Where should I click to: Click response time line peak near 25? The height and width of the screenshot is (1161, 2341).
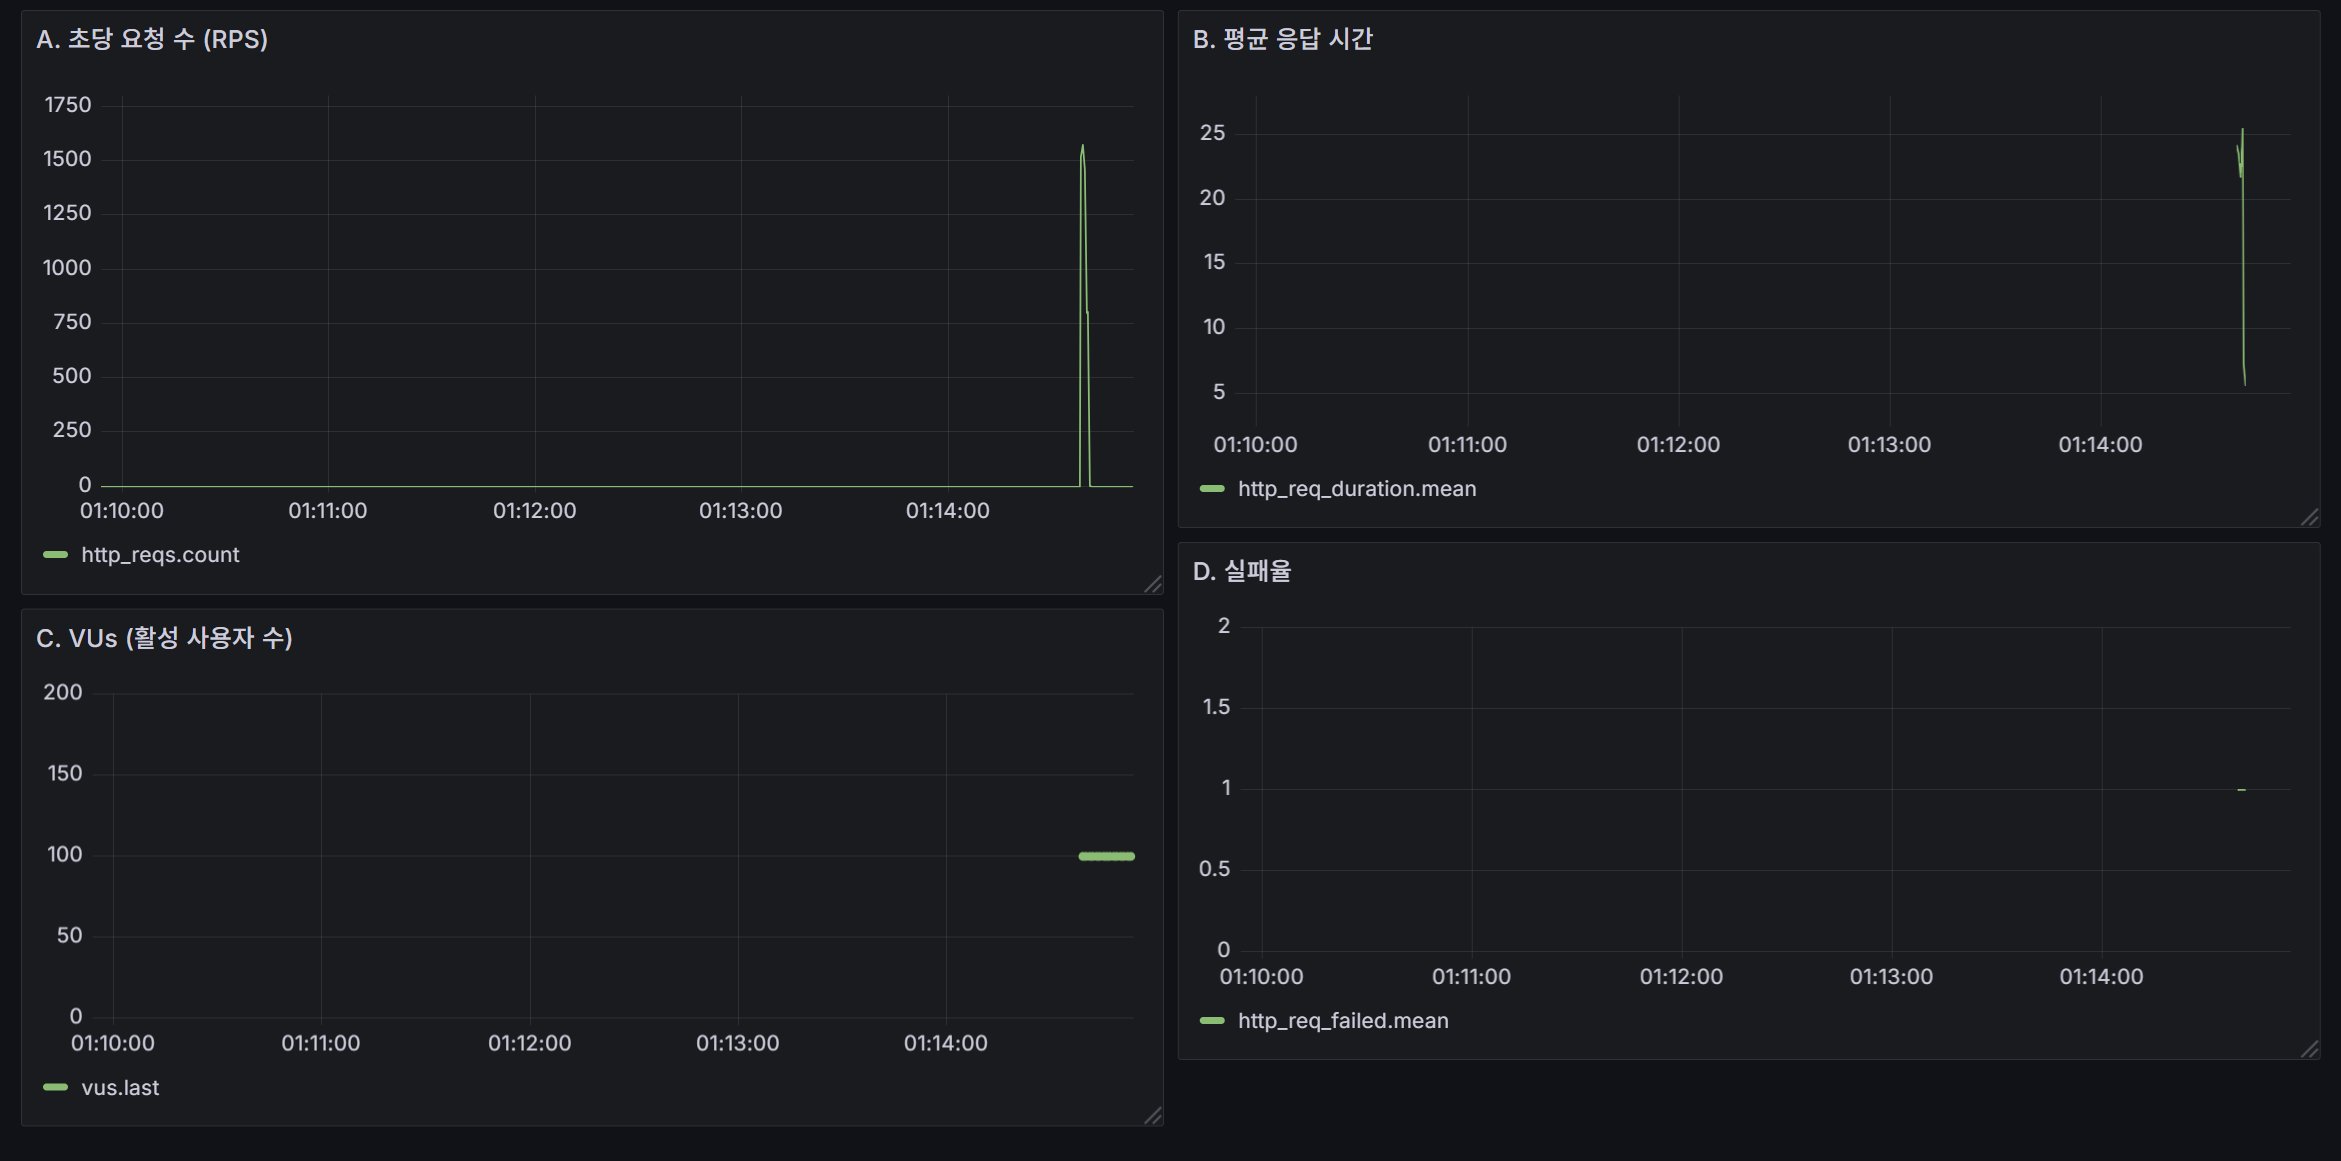click(2242, 131)
